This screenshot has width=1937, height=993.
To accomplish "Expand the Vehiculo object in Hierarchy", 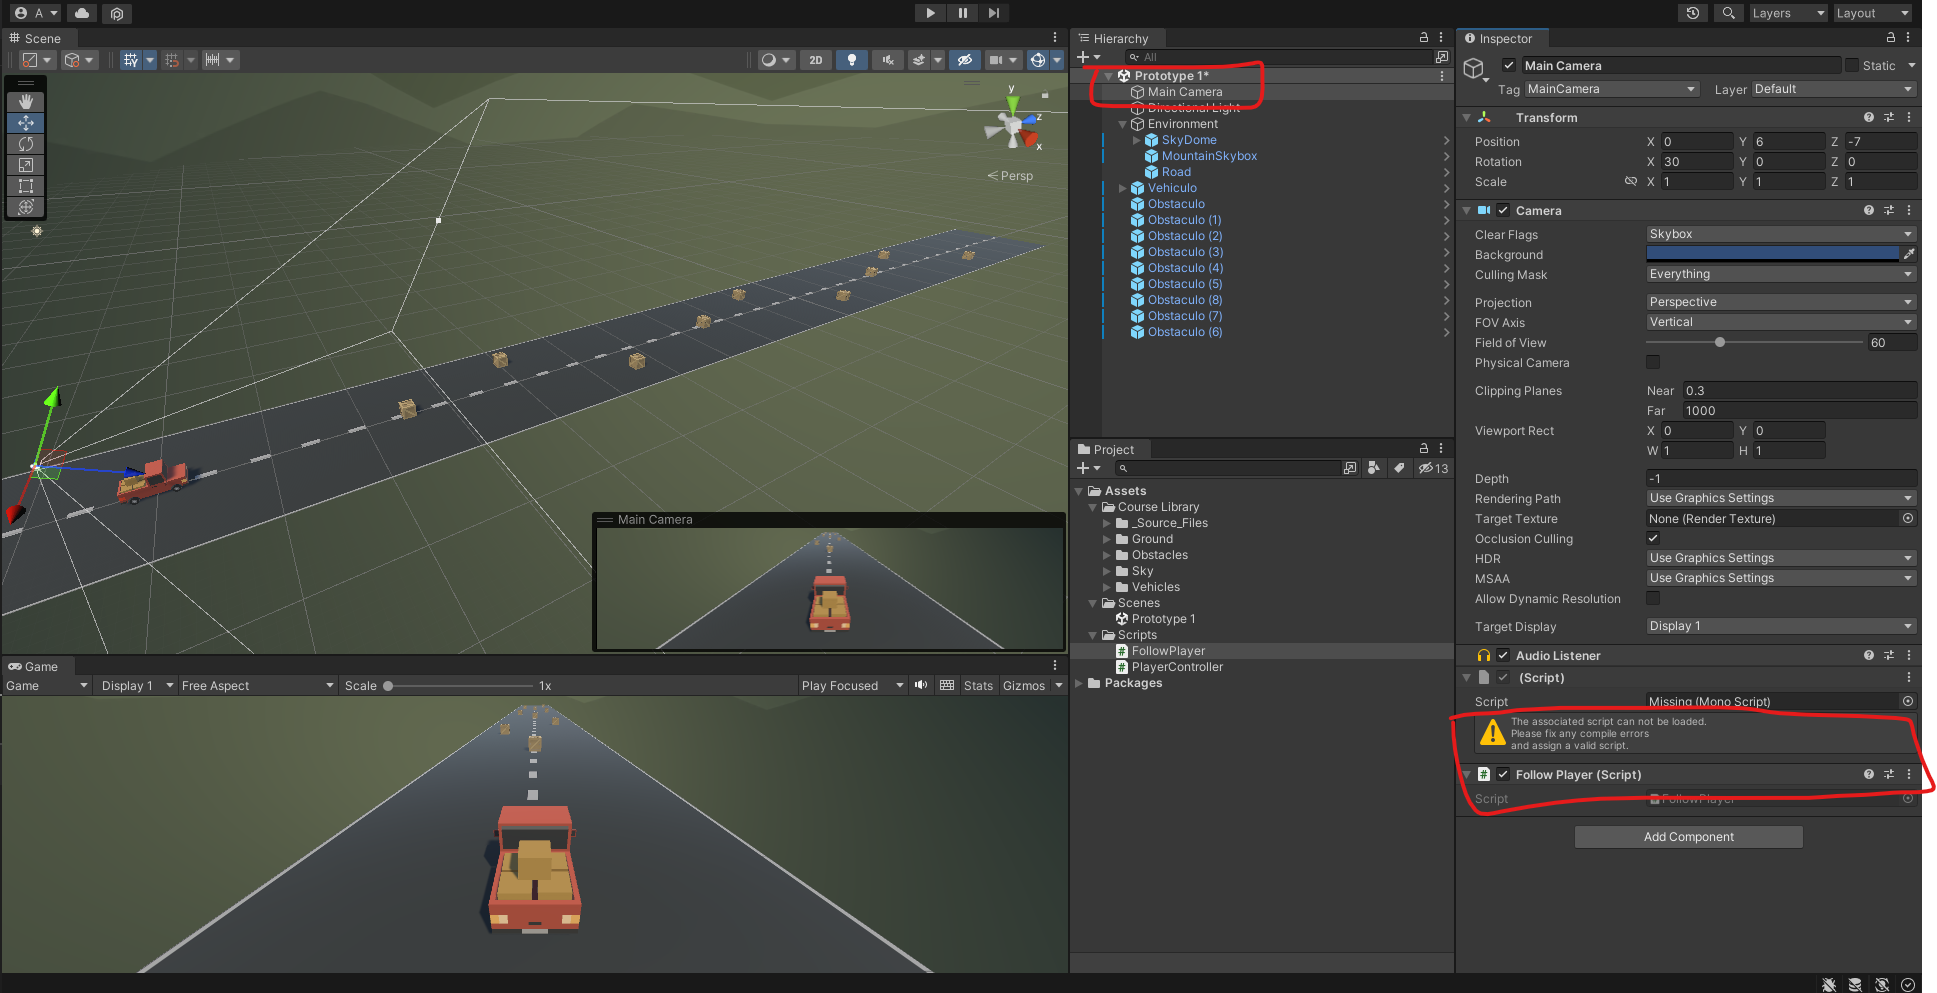I will click(1122, 188).
